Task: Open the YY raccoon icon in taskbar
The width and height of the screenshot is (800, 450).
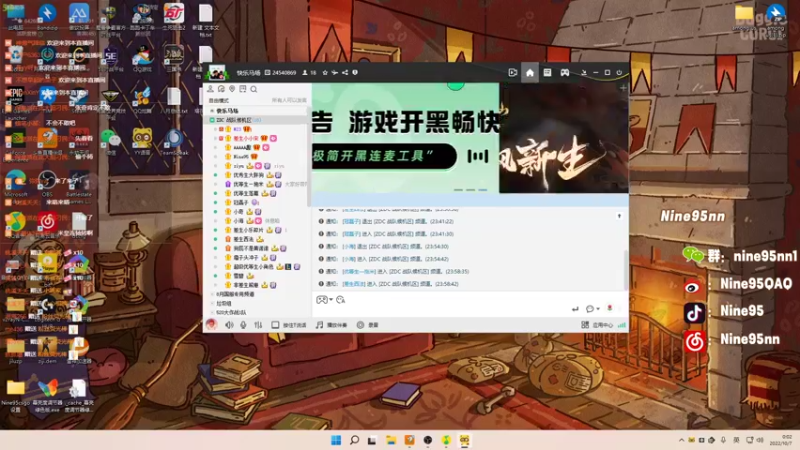Action: coord(464,440)
